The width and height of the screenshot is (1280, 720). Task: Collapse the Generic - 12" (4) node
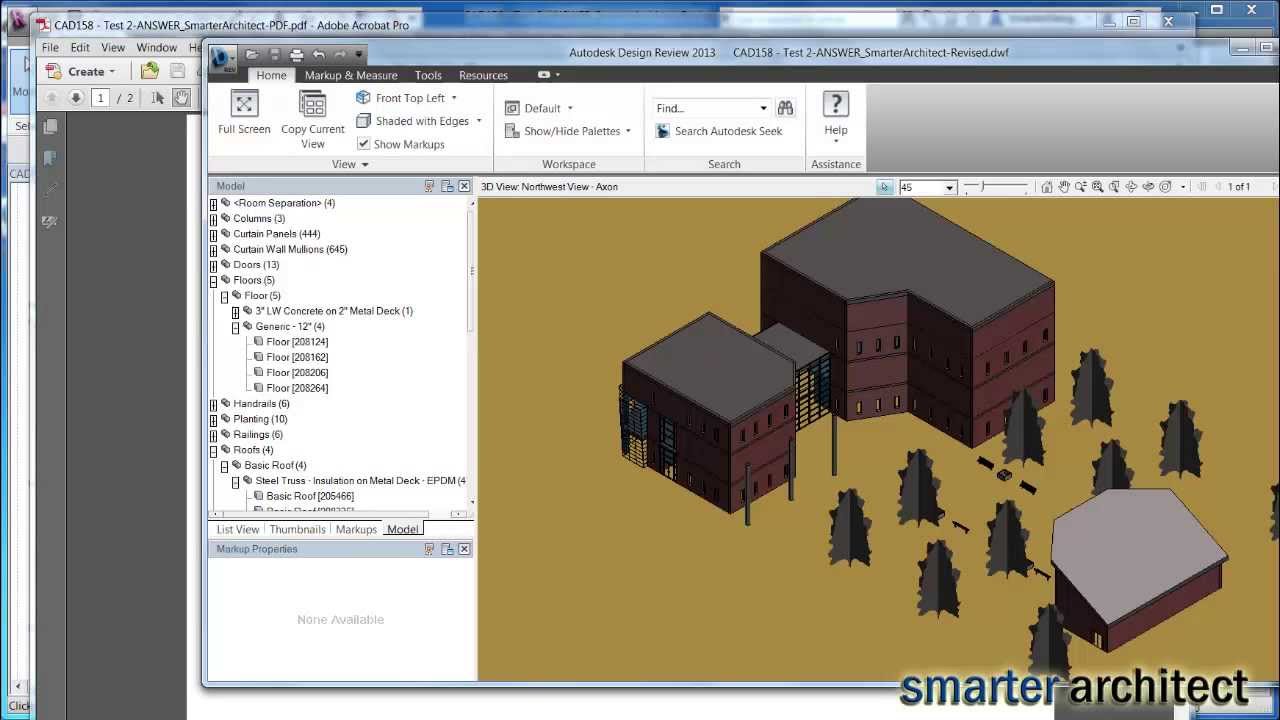pyautogui.click(x=236, y=327)
